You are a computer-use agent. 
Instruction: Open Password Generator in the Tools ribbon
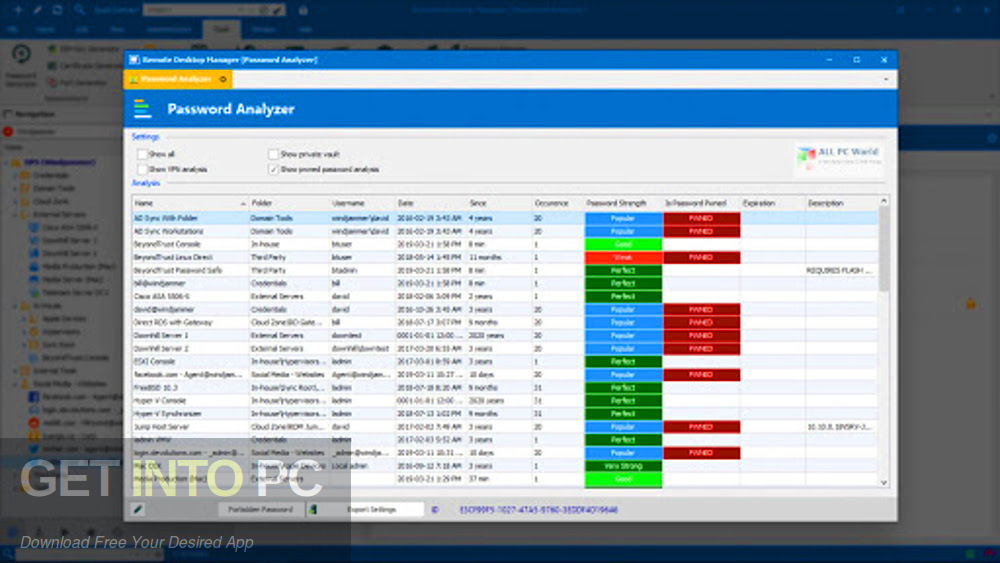(21, 66)
